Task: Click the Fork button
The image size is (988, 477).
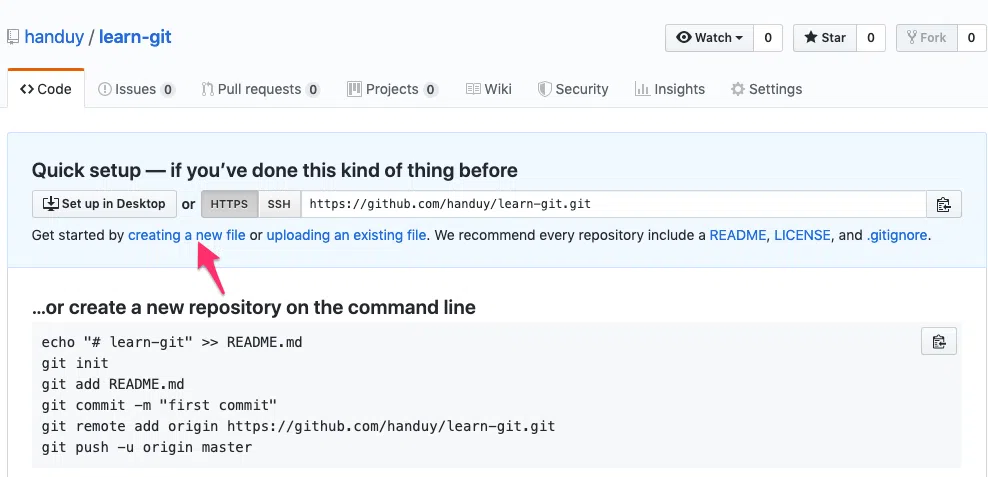Action: pyautogui.click(x=927, y=38)
